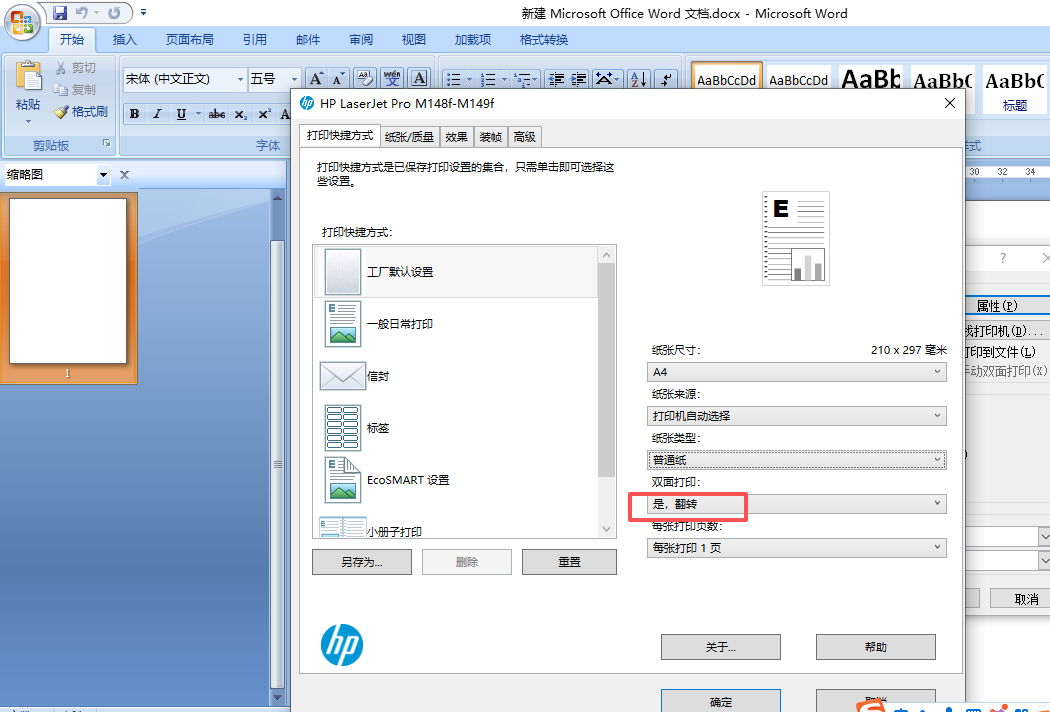Select 工厂默认设置 print shortcut
Image resolution: width=1050 pixels, height=712 pixels.
pyautogui.click(x=455, y=272)
